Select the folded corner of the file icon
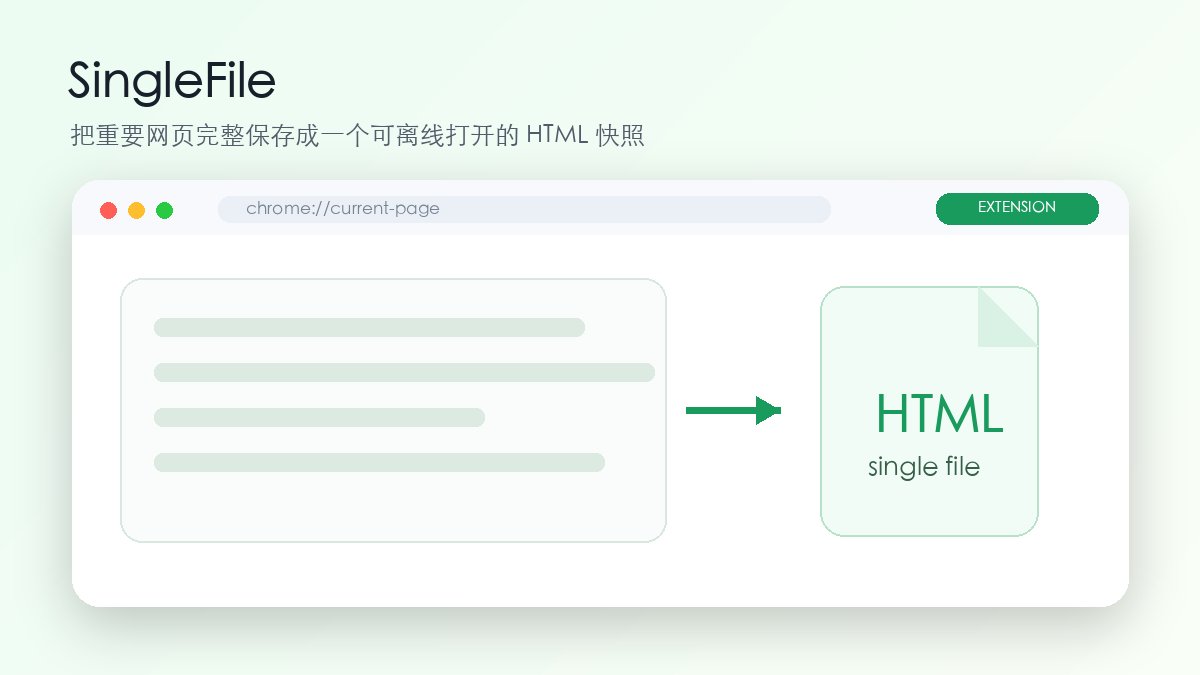 (x=1008, y=317)
